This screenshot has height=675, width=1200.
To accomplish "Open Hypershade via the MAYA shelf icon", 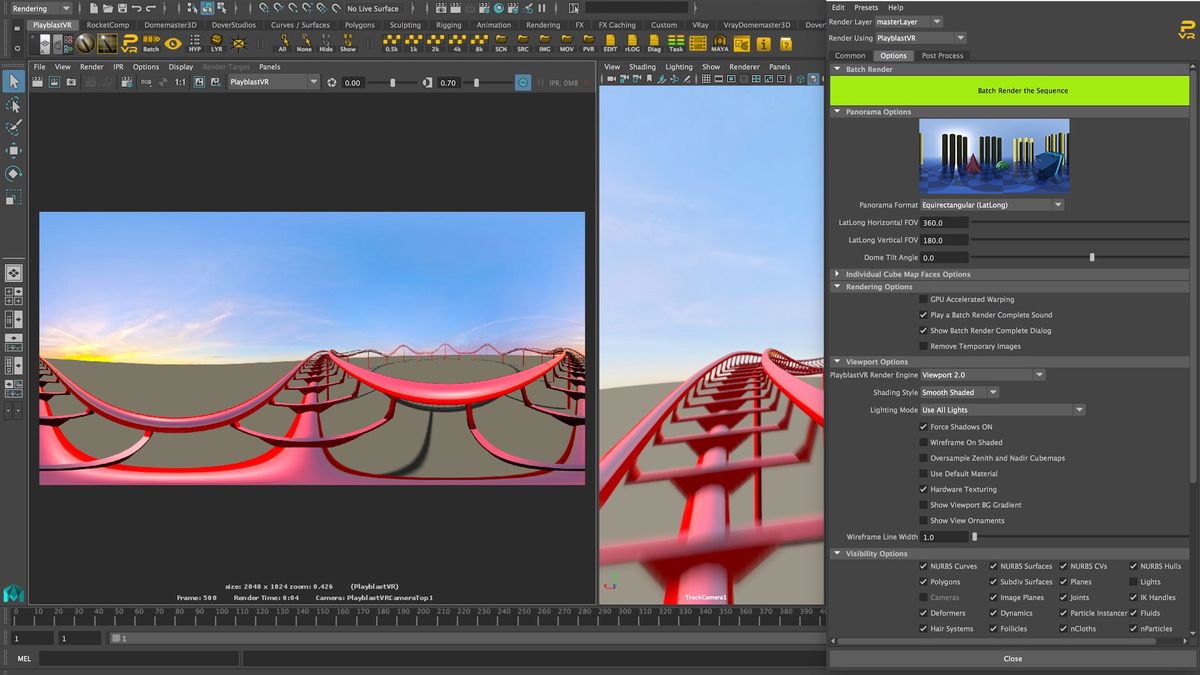I will (x=721, y=42).
